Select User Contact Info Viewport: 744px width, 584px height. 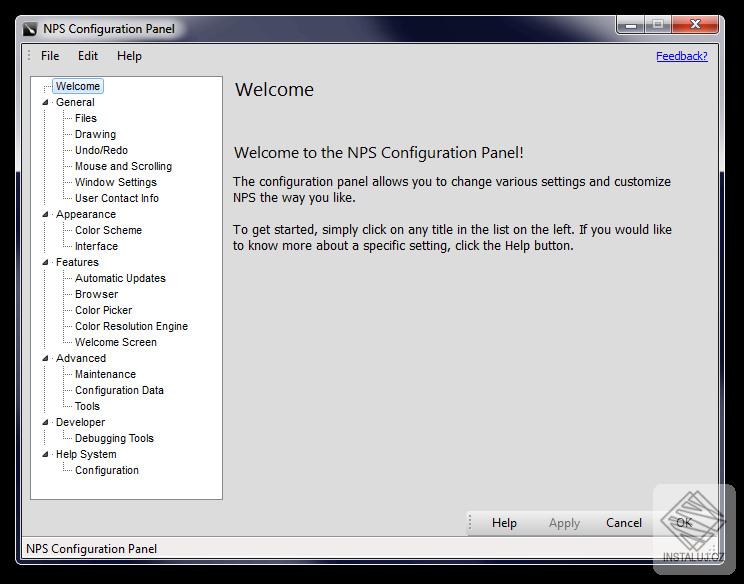coord(117,198)
